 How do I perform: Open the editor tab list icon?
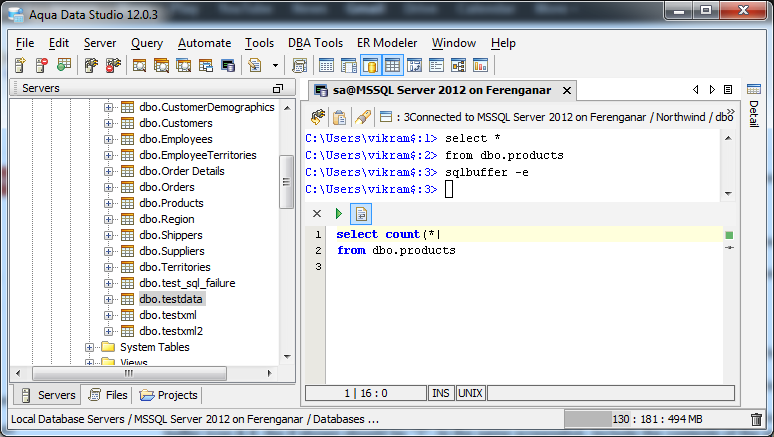pyautogui.click(x=728, y=89)
